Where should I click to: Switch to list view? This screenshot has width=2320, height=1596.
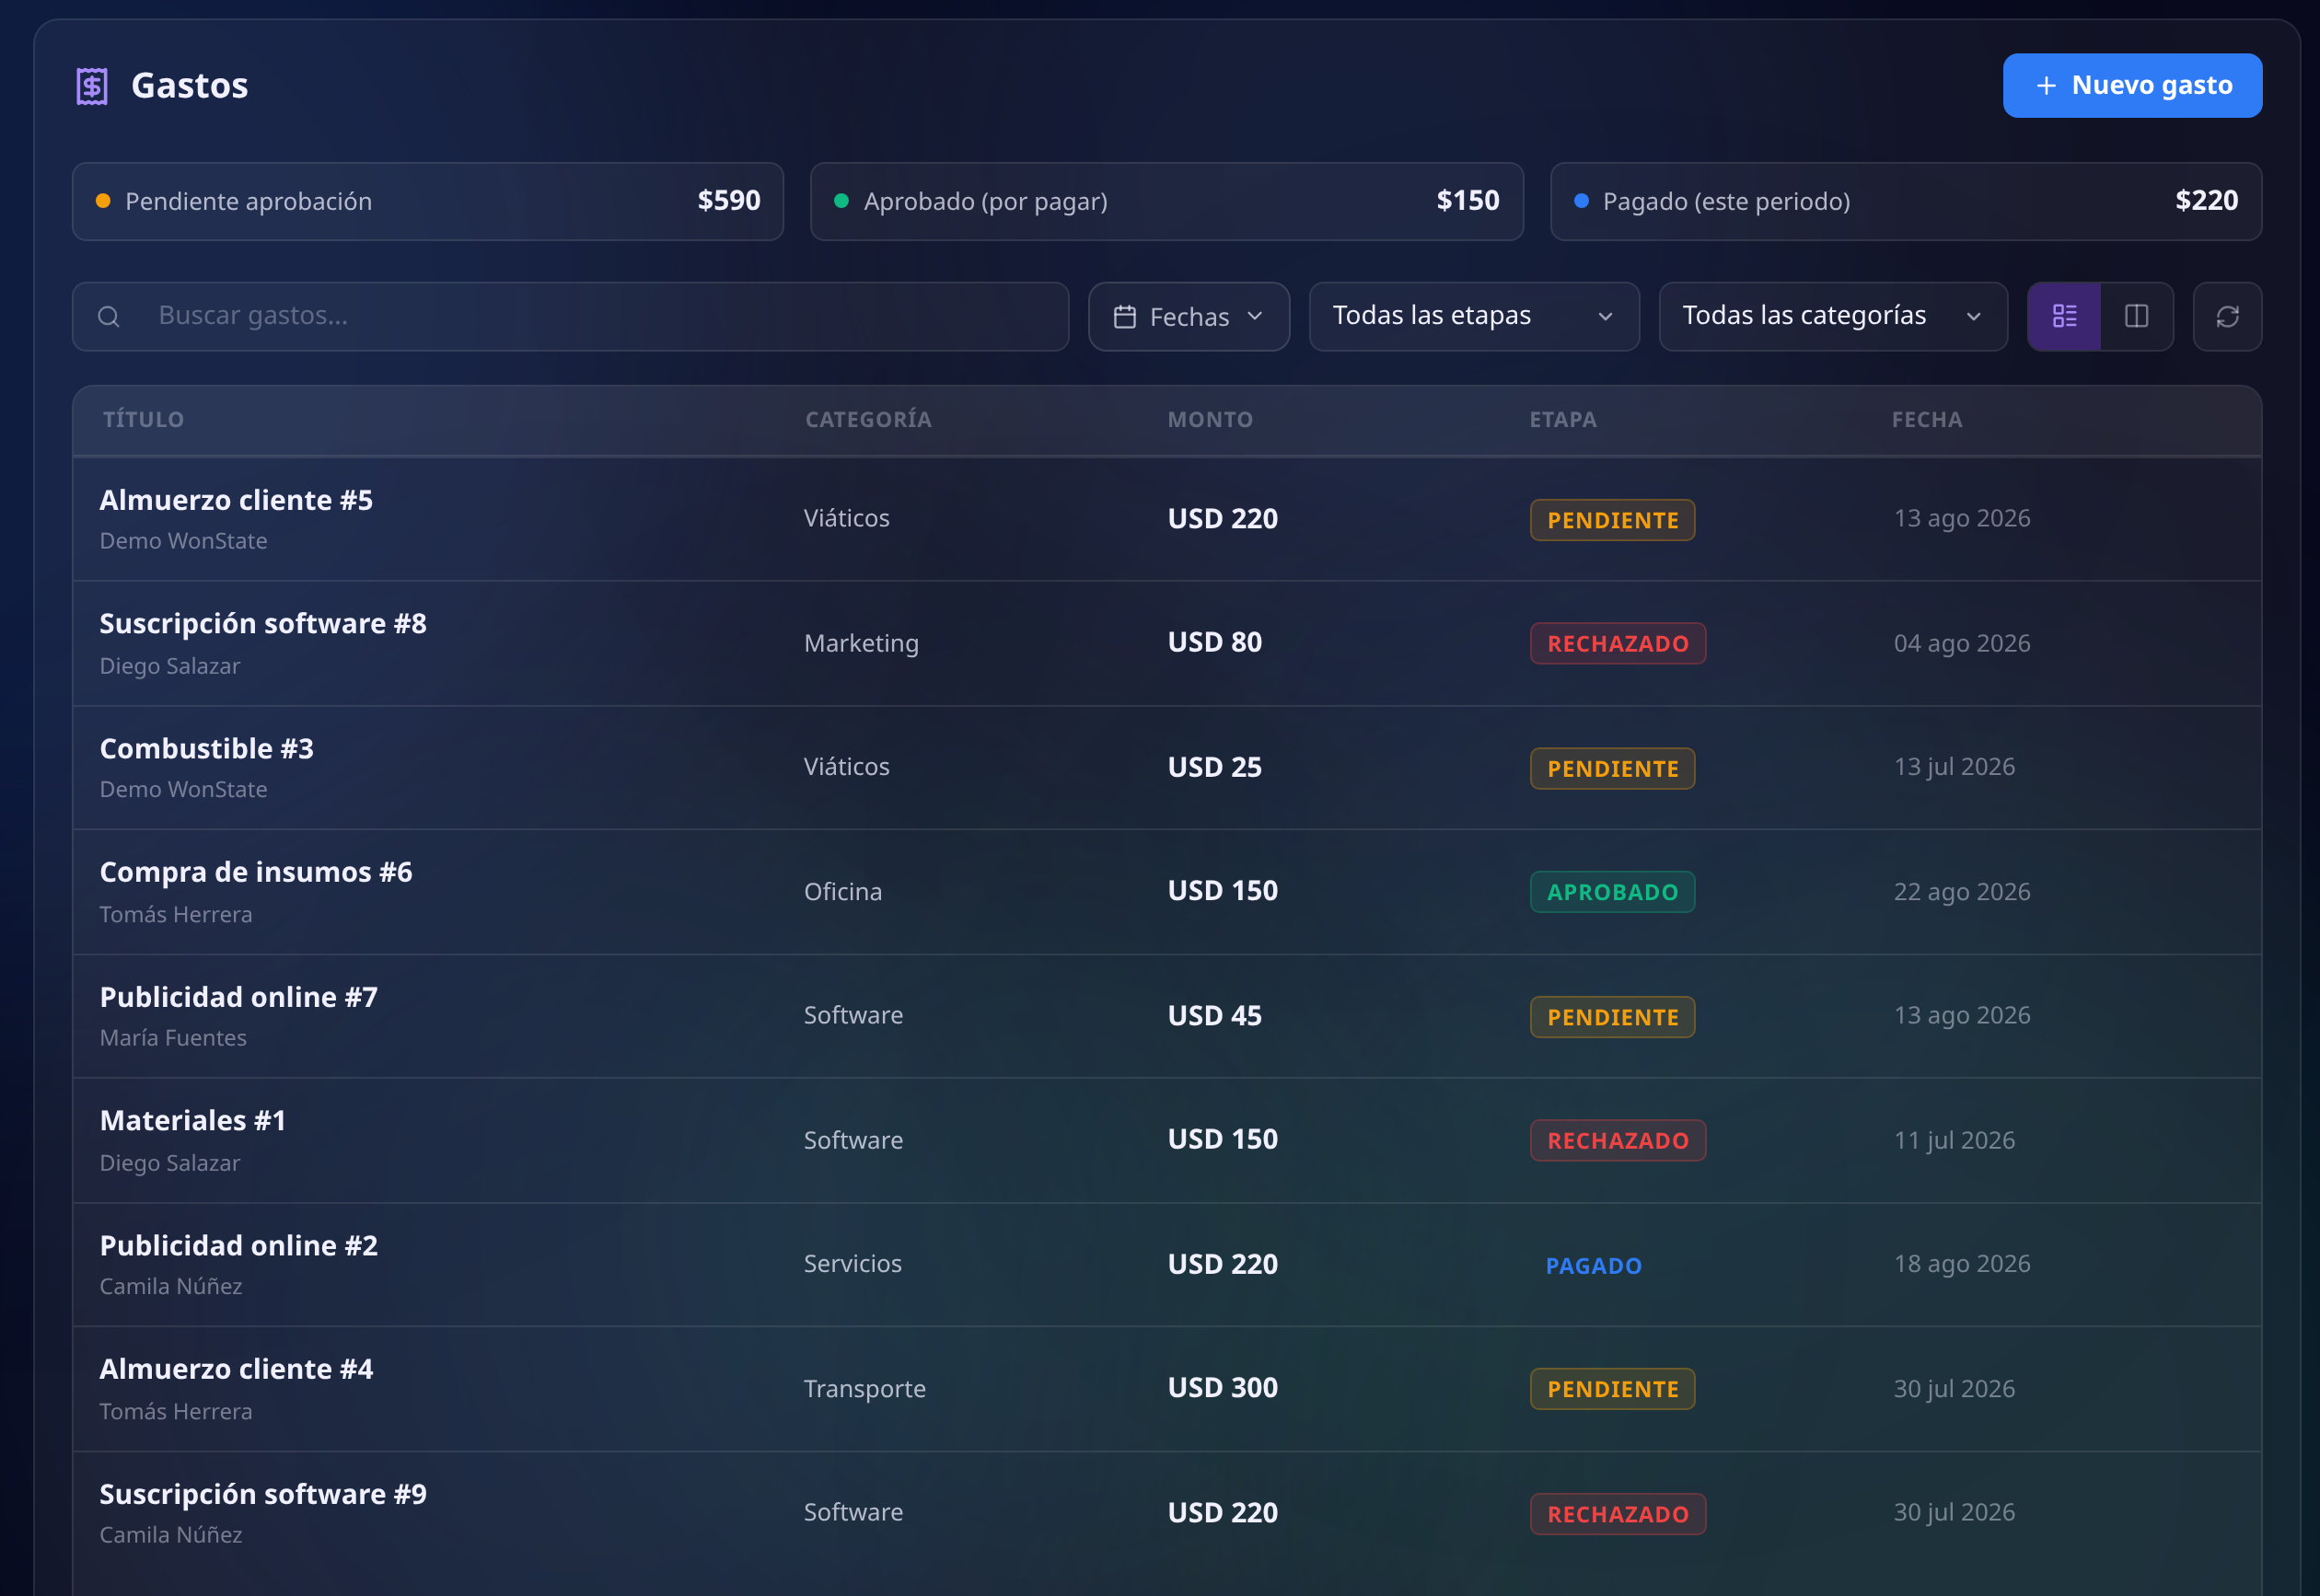click(2064, 317)
